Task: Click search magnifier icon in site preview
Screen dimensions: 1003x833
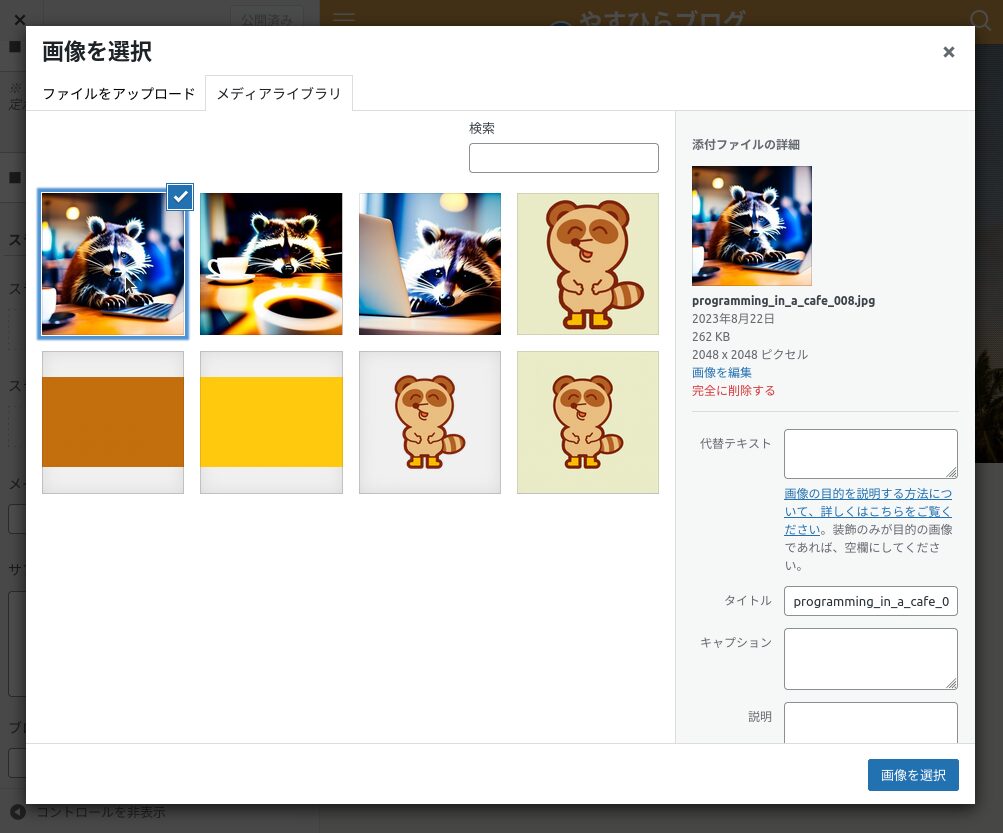Action: [980, 20]
